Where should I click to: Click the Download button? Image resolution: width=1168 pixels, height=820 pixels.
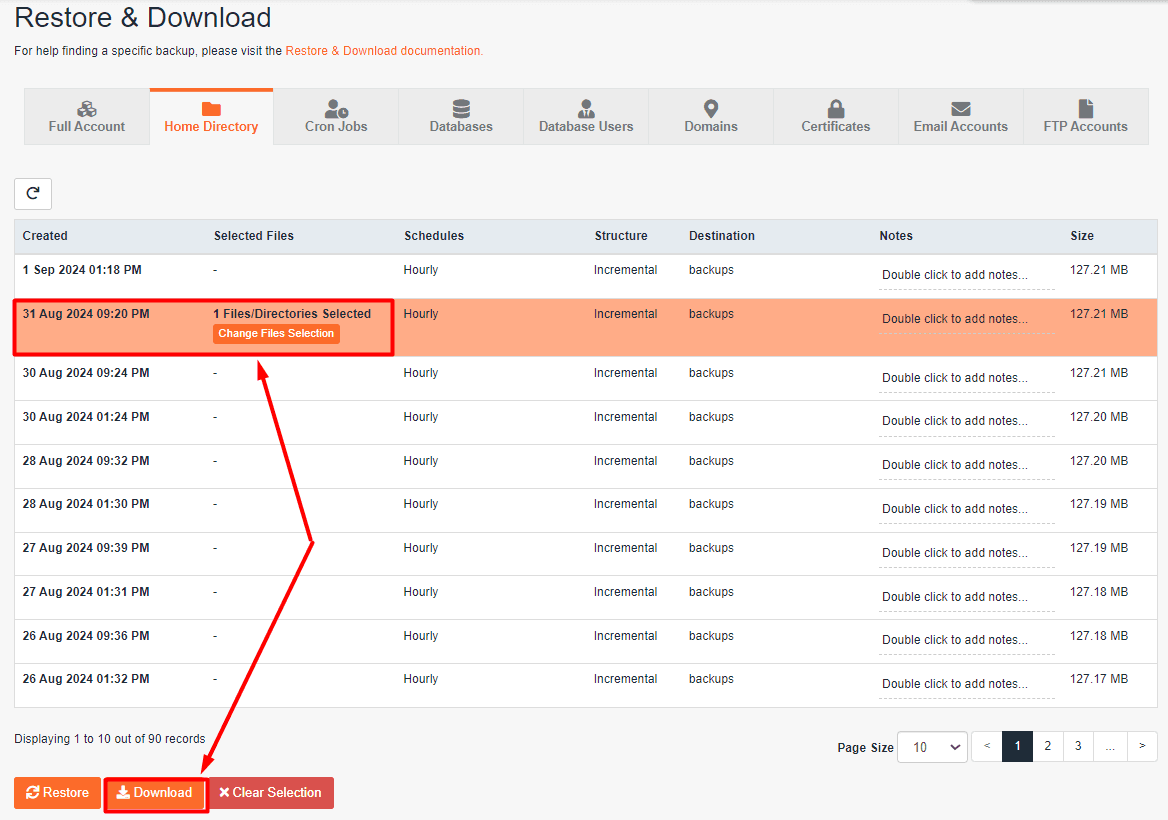coord(155,793)
